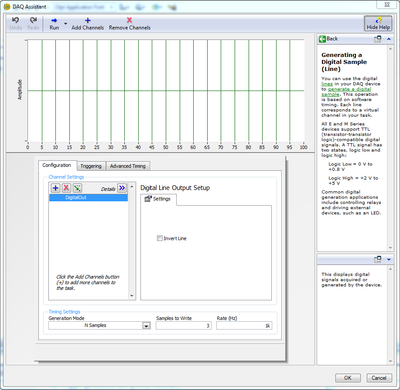Open the Run options dropdown arrow

[65, 23]
